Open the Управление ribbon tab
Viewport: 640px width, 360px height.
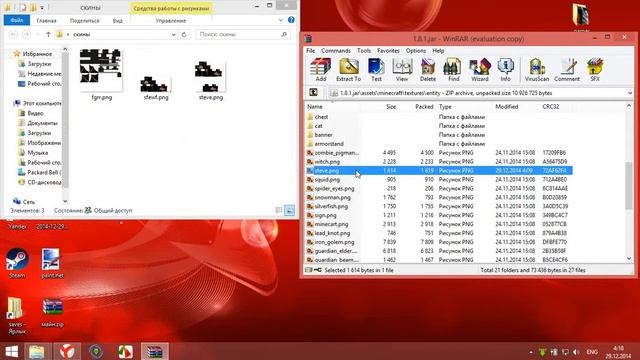click(171, 20)
